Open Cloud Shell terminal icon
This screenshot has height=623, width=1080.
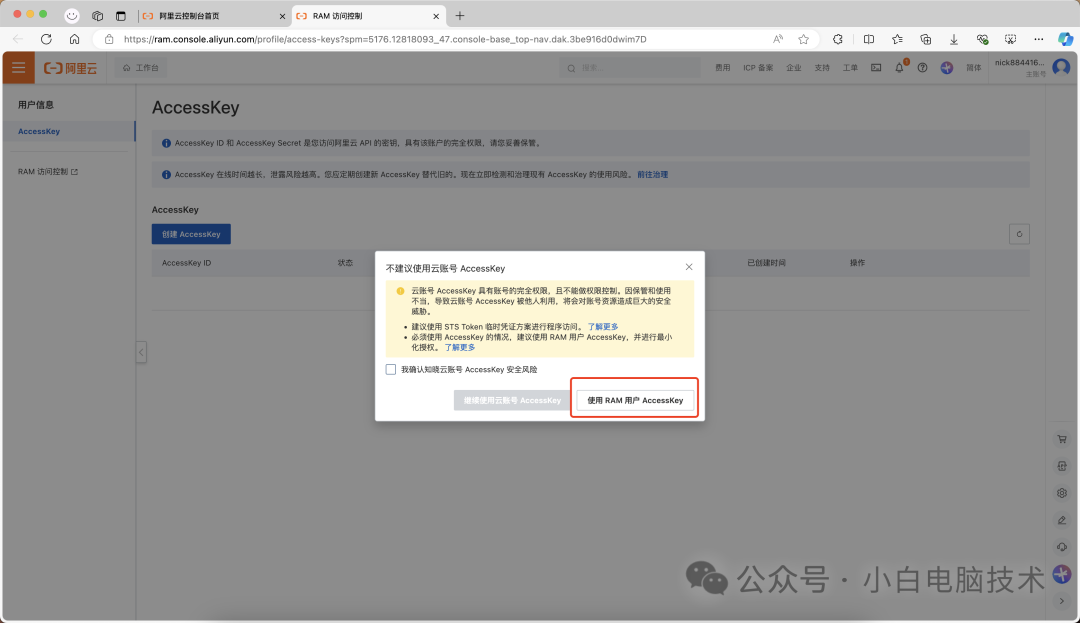click(x=875, y=67)
